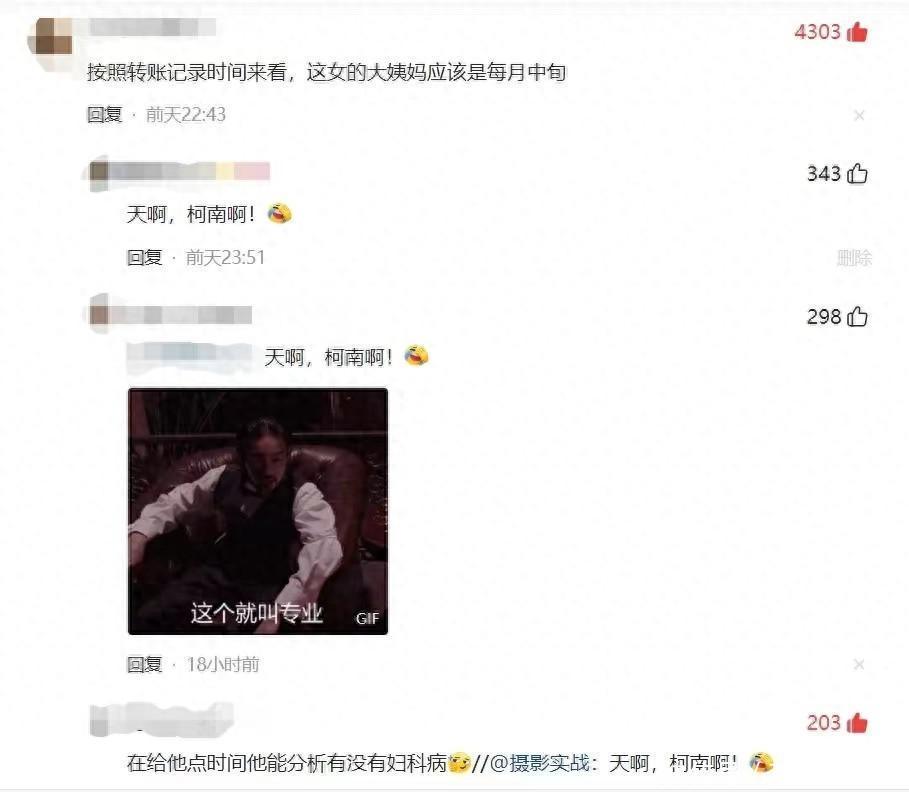The width and height of the screenshot is (909, 792).
Task: Open the @摄影实战 mention link
Action: tap(540, 763)
